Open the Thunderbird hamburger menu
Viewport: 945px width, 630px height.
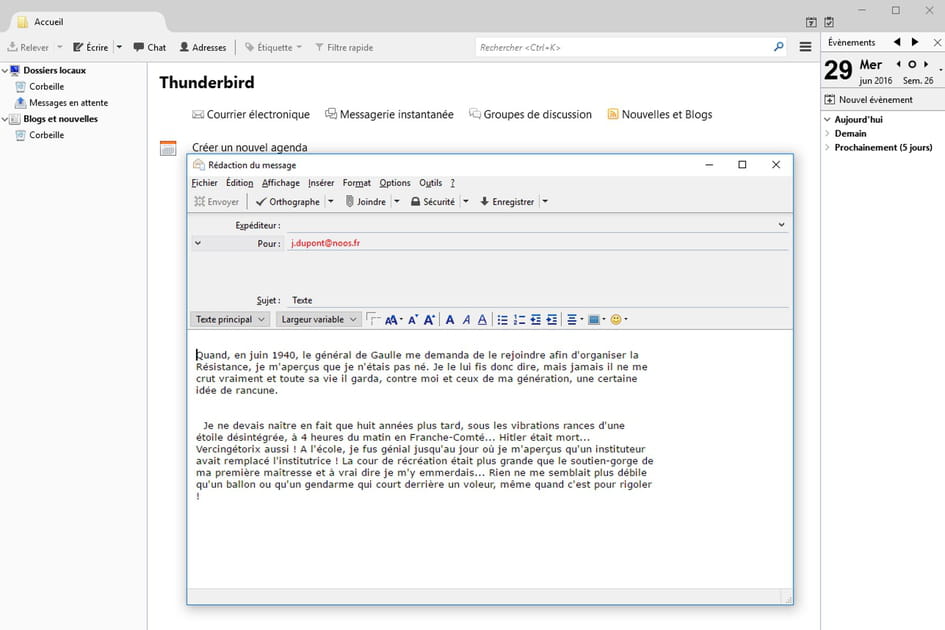pyautogui.click(x=805, y=47)
